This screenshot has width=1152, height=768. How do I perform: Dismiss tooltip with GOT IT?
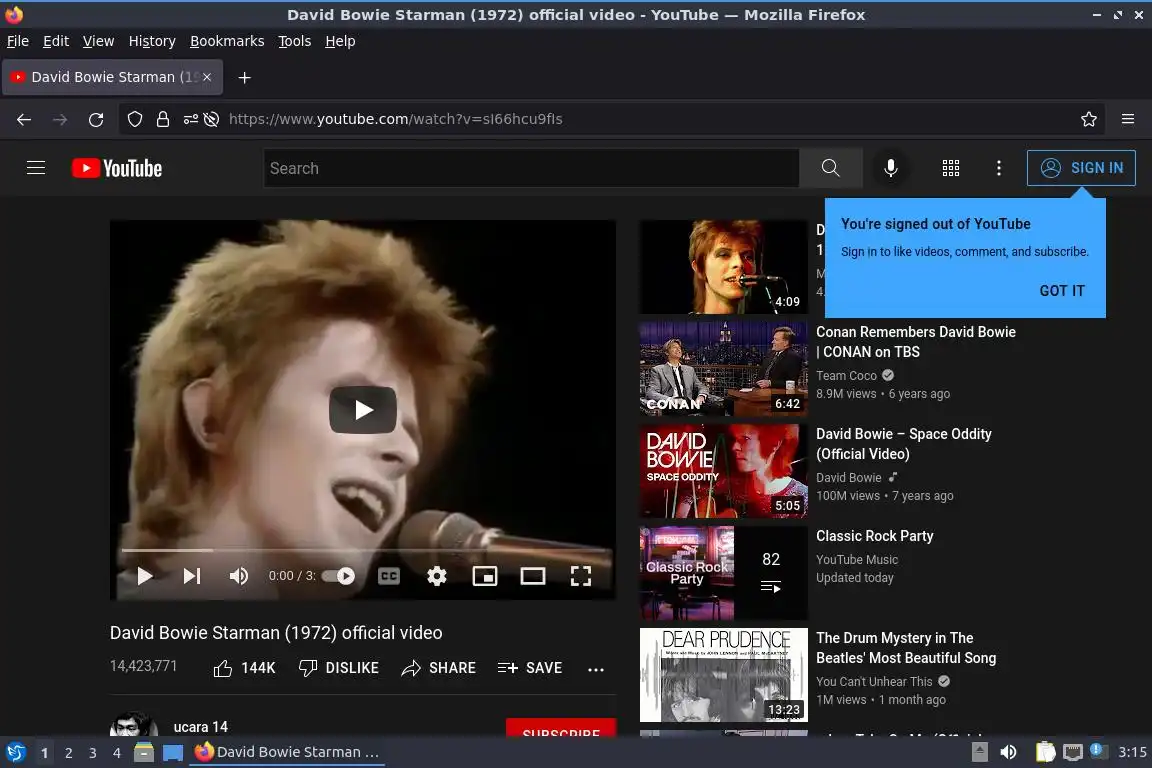tap(1062, 290)
